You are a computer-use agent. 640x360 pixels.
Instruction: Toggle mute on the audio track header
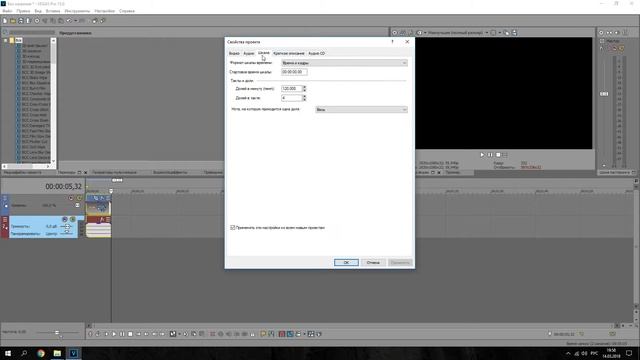click(64, 220)
